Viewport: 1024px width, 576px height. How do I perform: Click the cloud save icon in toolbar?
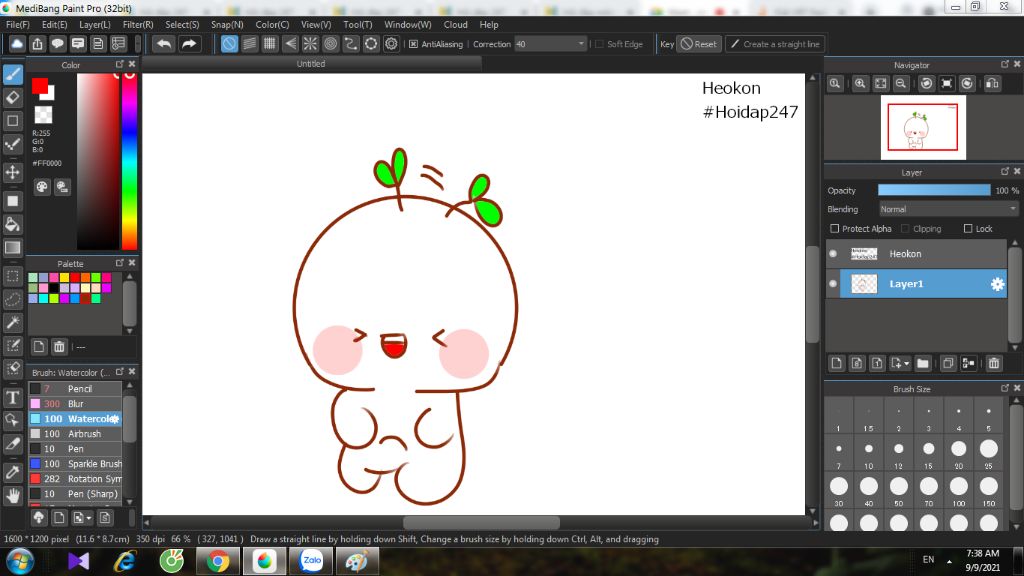[x=17, y=44]
